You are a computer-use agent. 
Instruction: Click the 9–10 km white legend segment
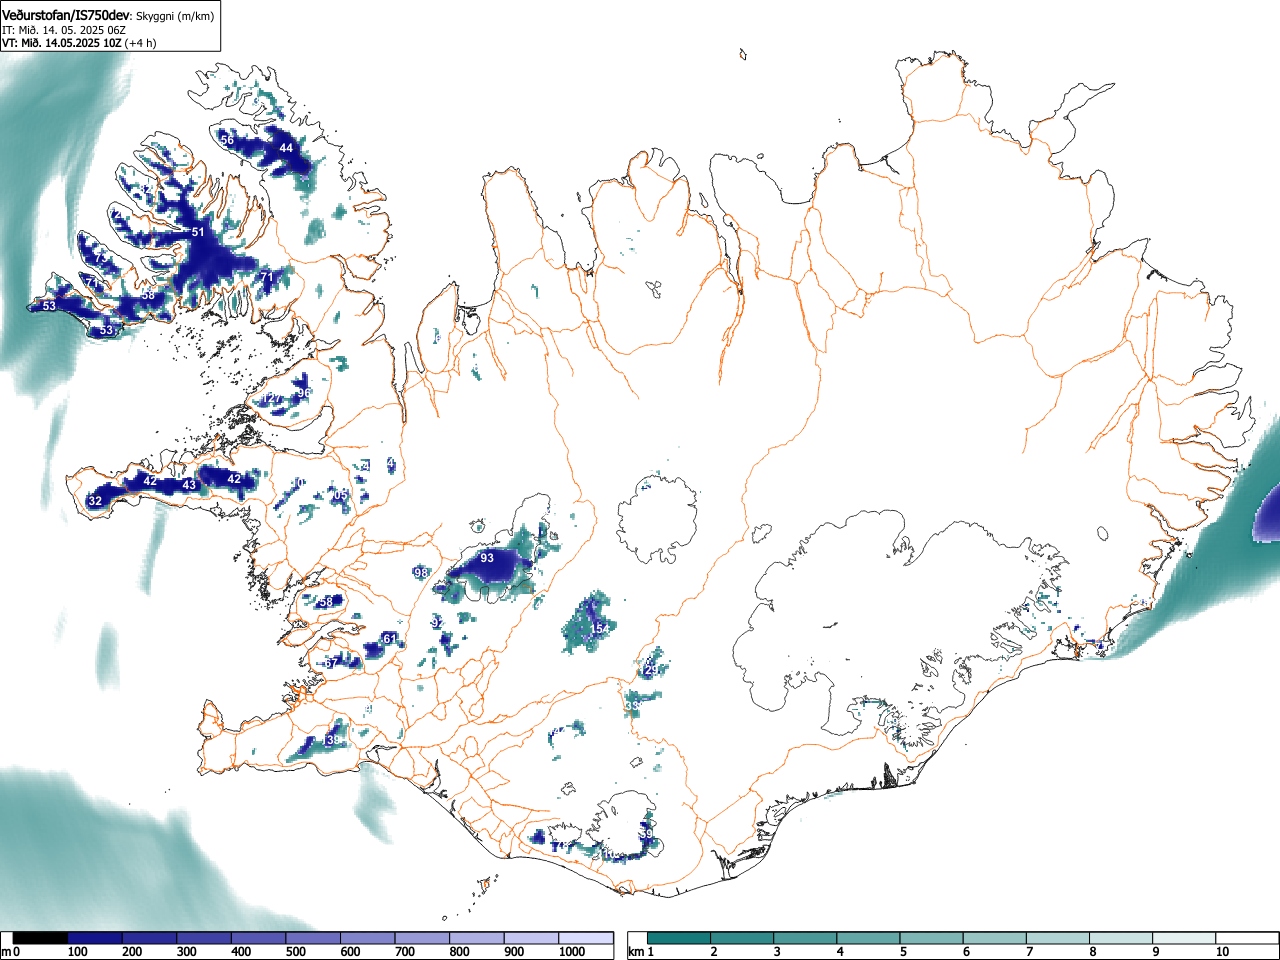tap(1184, 938)
